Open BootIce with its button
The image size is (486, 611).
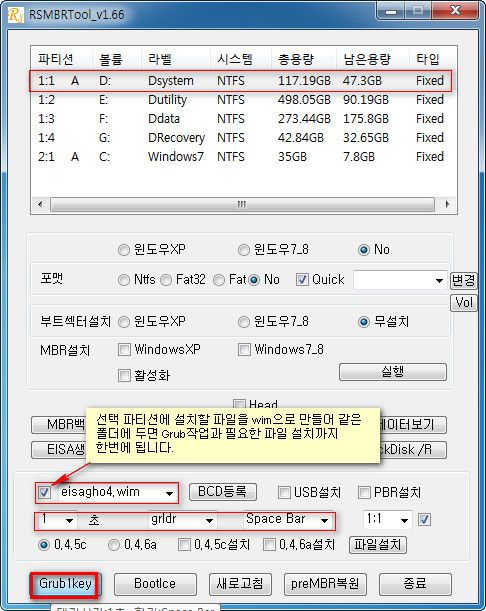pyautogui.click(x=155, y=584)
